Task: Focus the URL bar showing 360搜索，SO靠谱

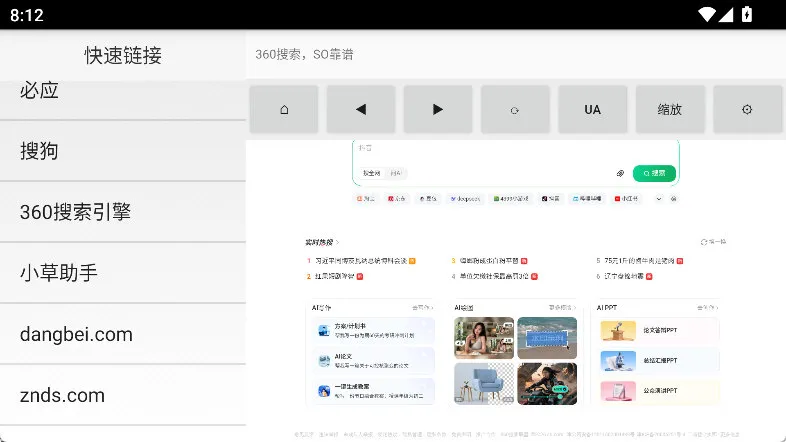Action: (516, 54)
